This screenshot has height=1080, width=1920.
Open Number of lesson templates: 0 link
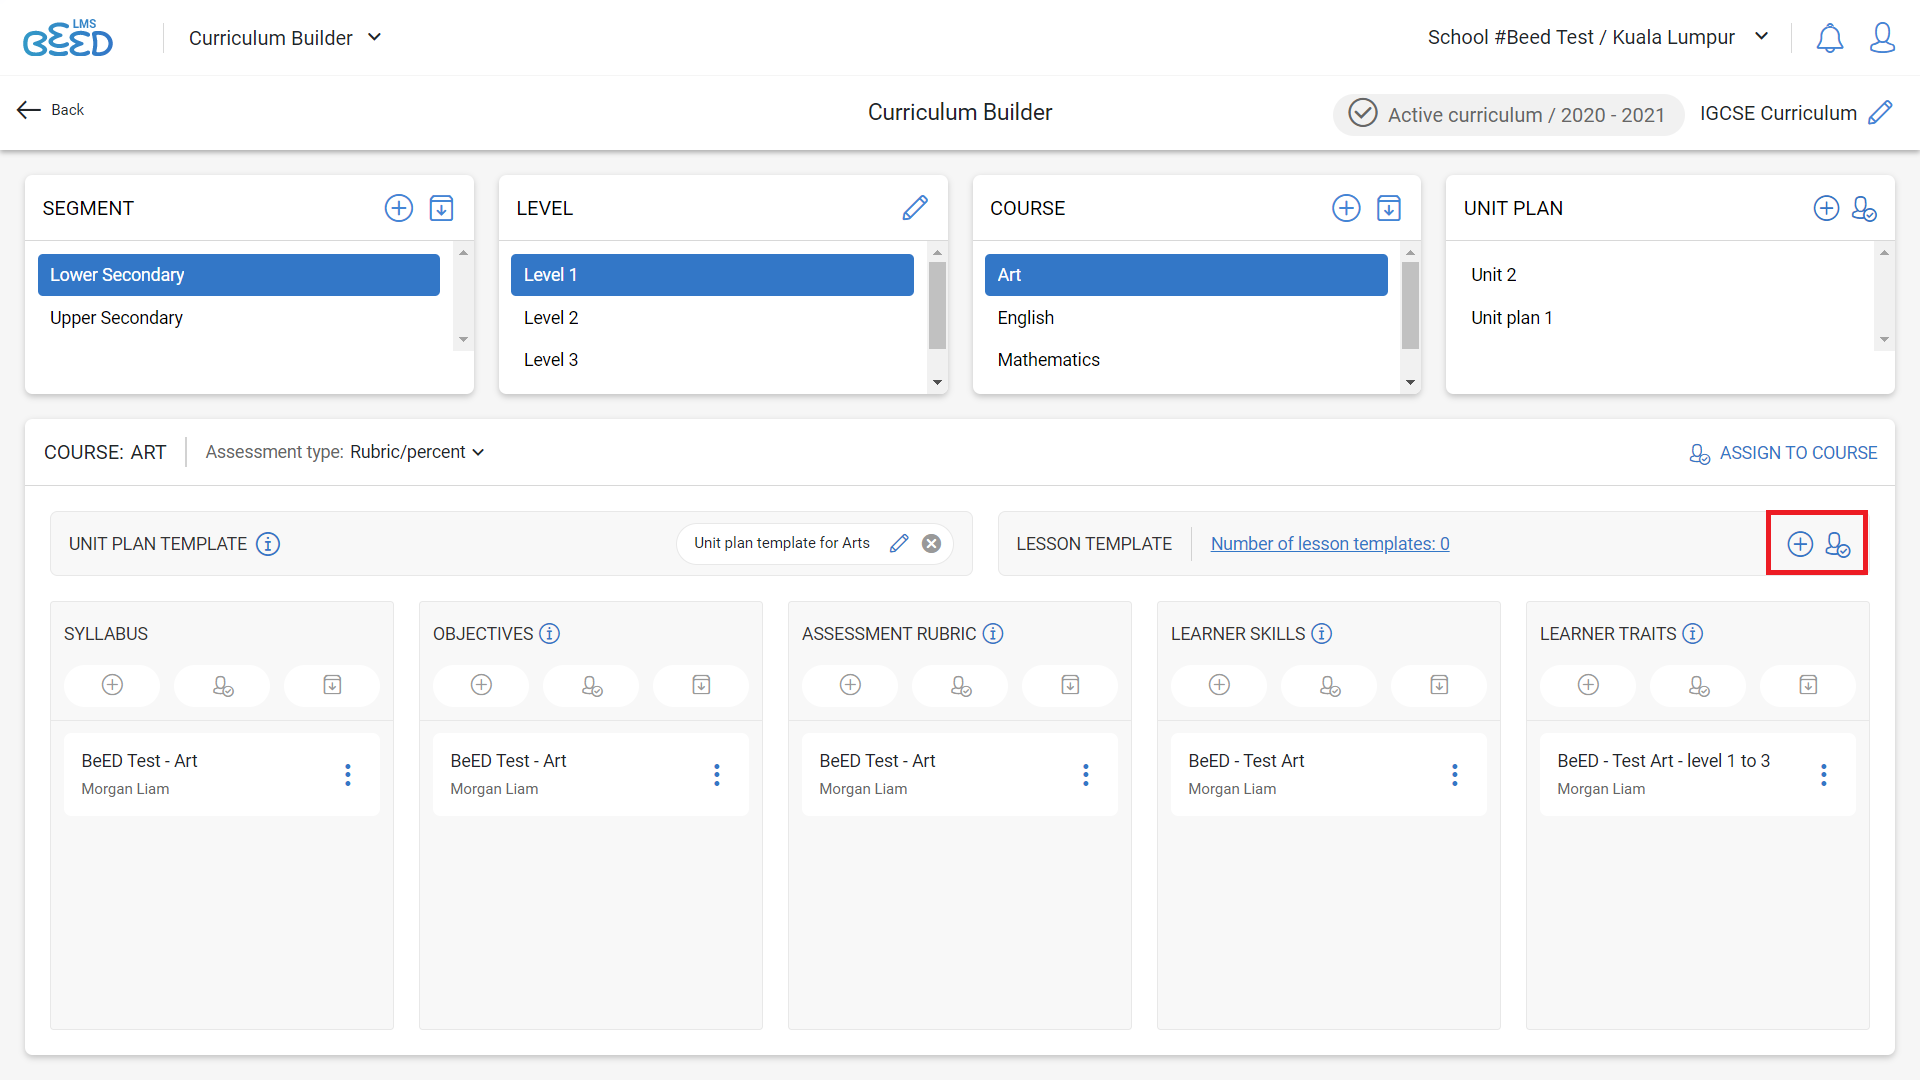(1330, 544)
